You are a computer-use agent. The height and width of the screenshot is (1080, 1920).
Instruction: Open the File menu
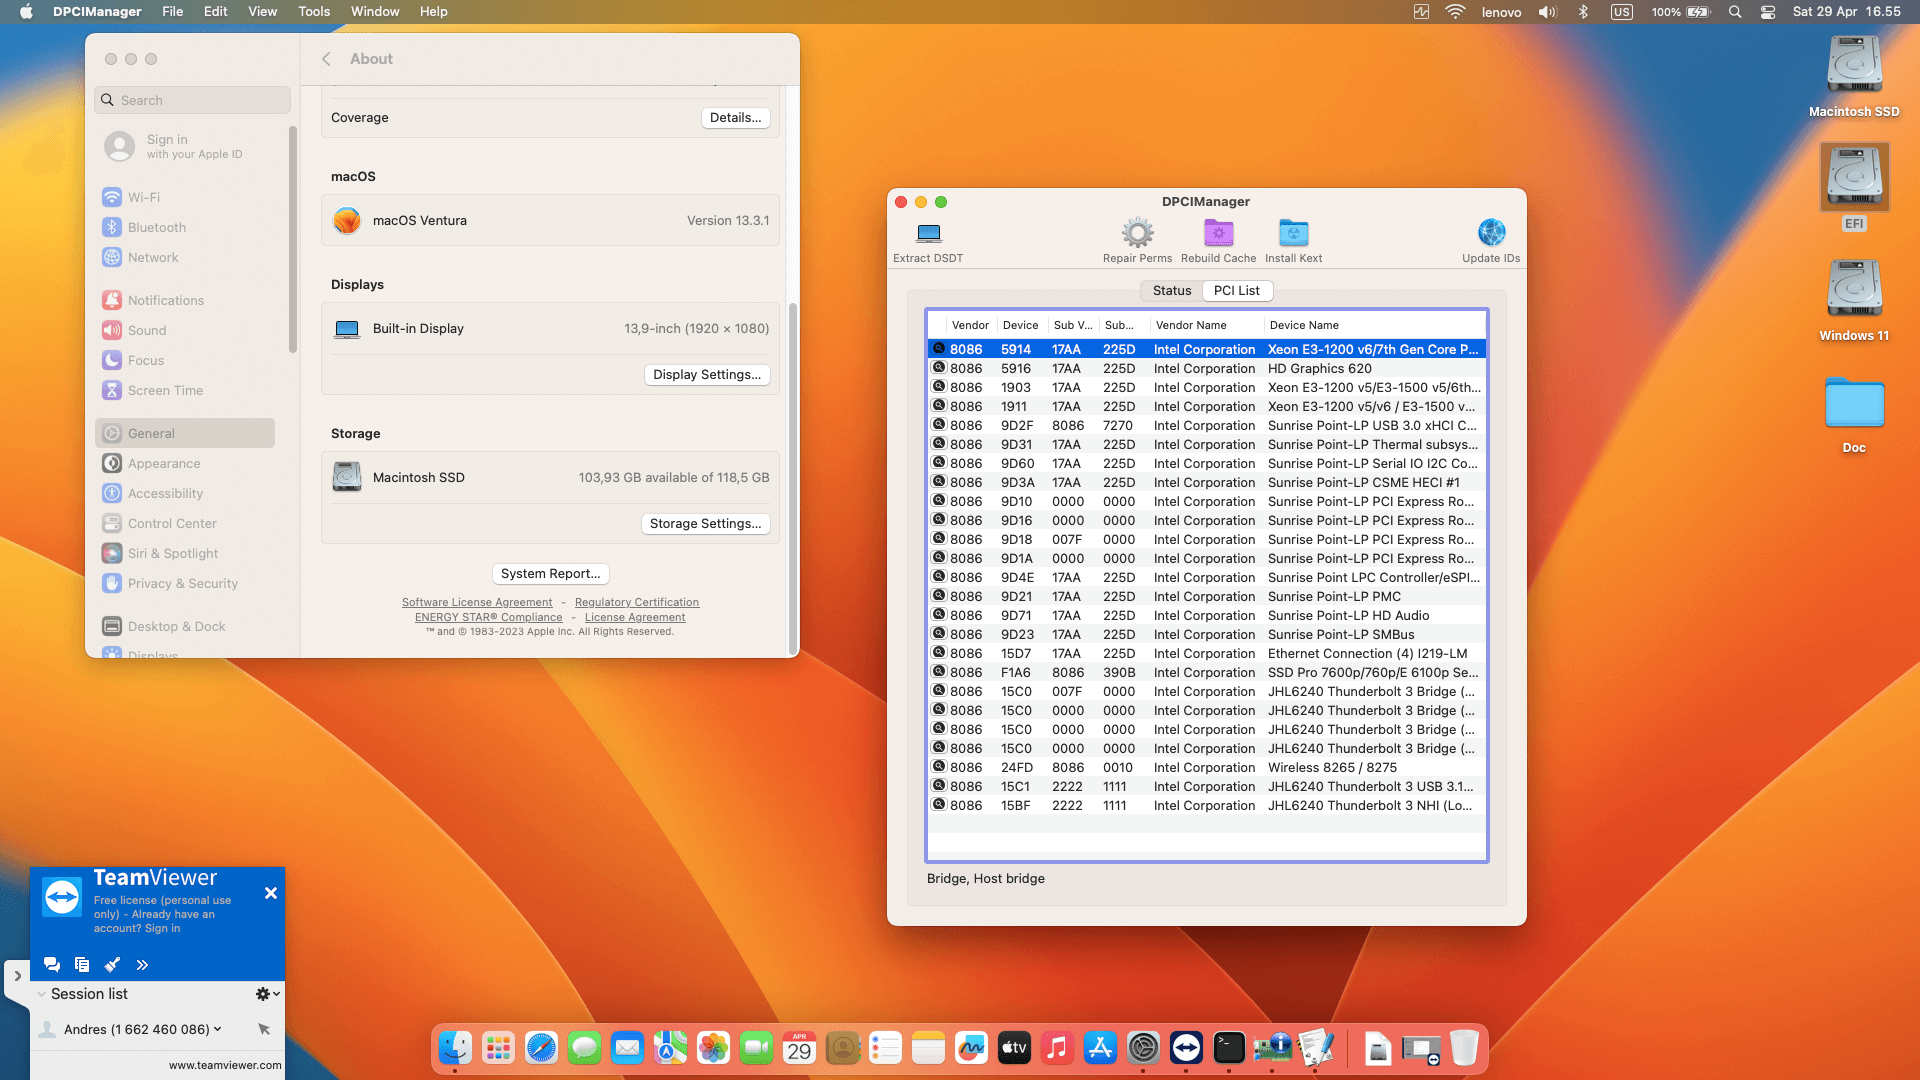[x=173, y=11]
